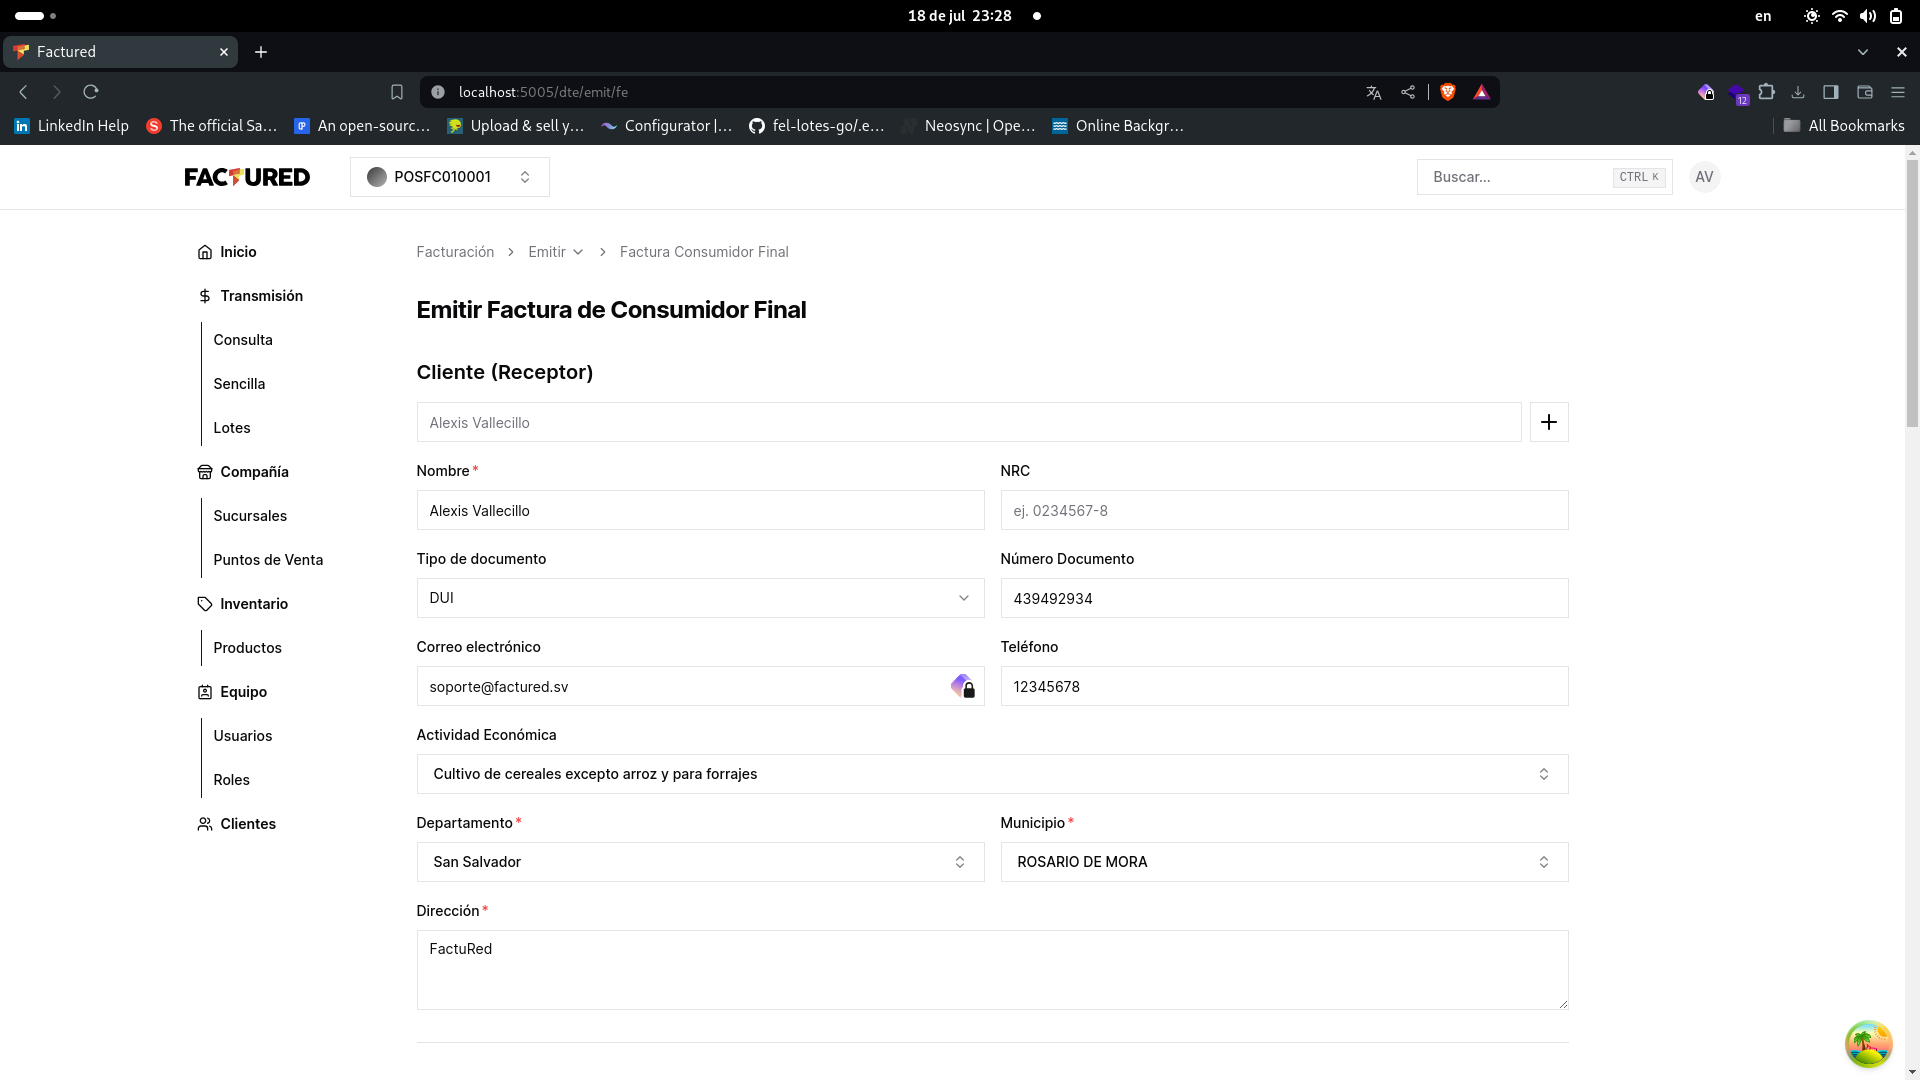Click the AV user avatar

tap(1704, 177)
